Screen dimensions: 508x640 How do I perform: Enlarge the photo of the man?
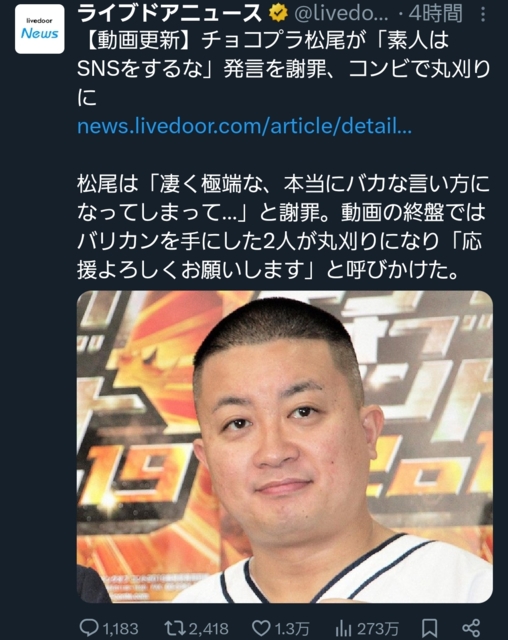coord(285,447)
